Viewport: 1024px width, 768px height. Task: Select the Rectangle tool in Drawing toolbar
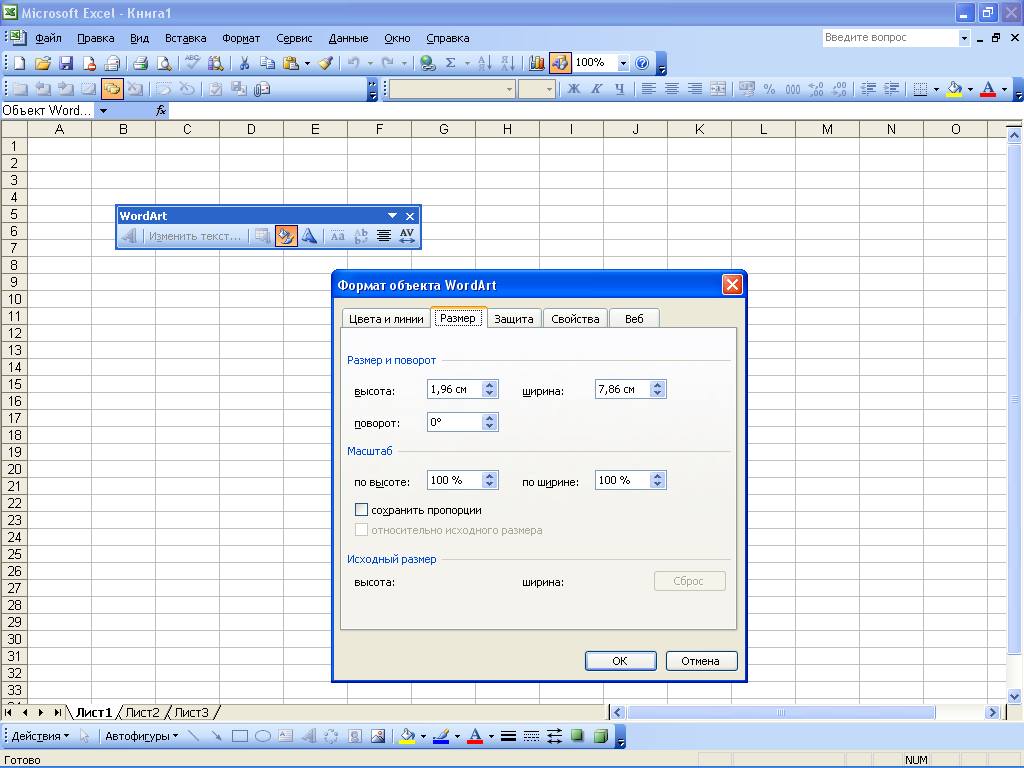pyautogui.click(x=240, y=737)
